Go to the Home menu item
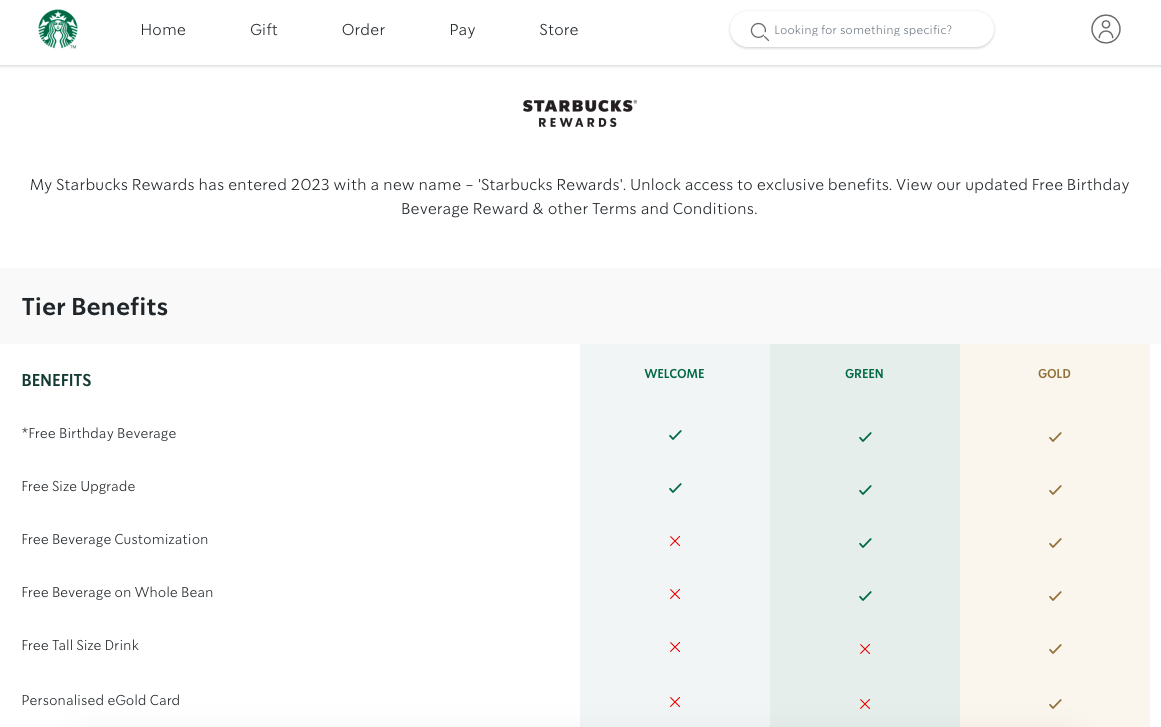Viewport: 1161px width, 727px height. coord(163,30)
